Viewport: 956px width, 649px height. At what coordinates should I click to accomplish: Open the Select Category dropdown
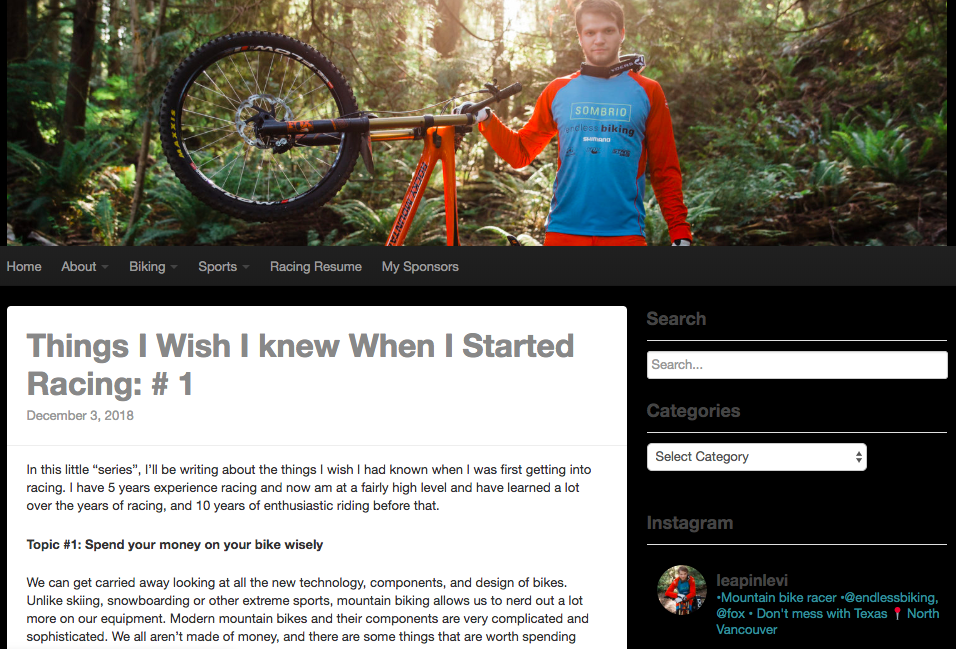(757, 457)
